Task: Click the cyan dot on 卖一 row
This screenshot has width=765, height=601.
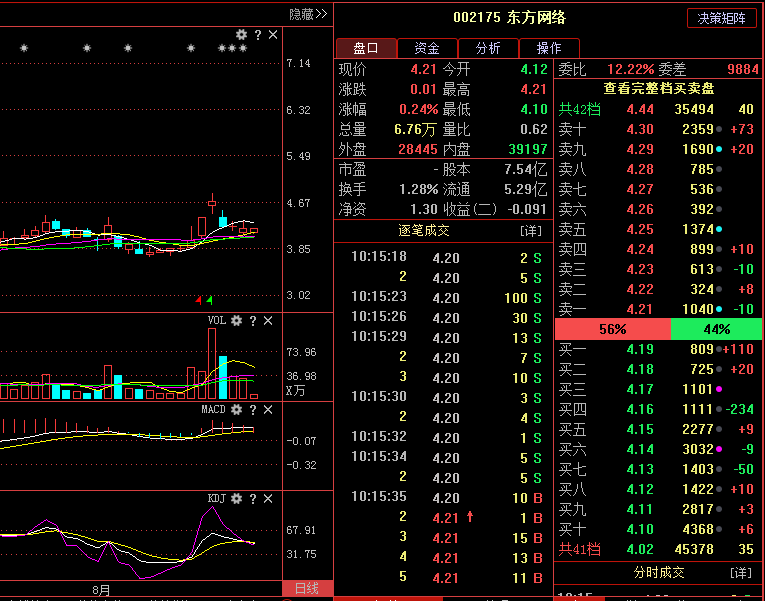Action: click(x=719, y=309)
